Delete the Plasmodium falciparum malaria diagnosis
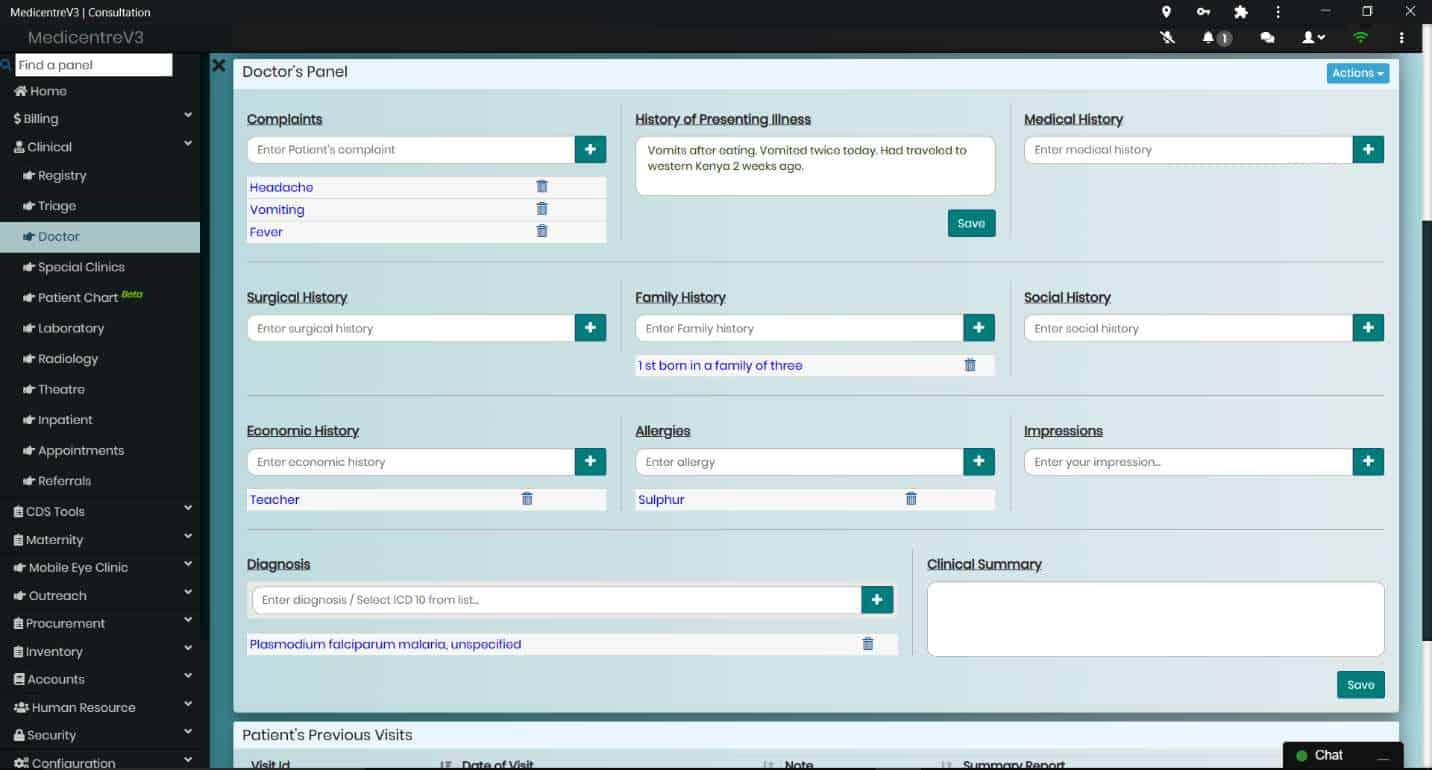 (868, 644)
